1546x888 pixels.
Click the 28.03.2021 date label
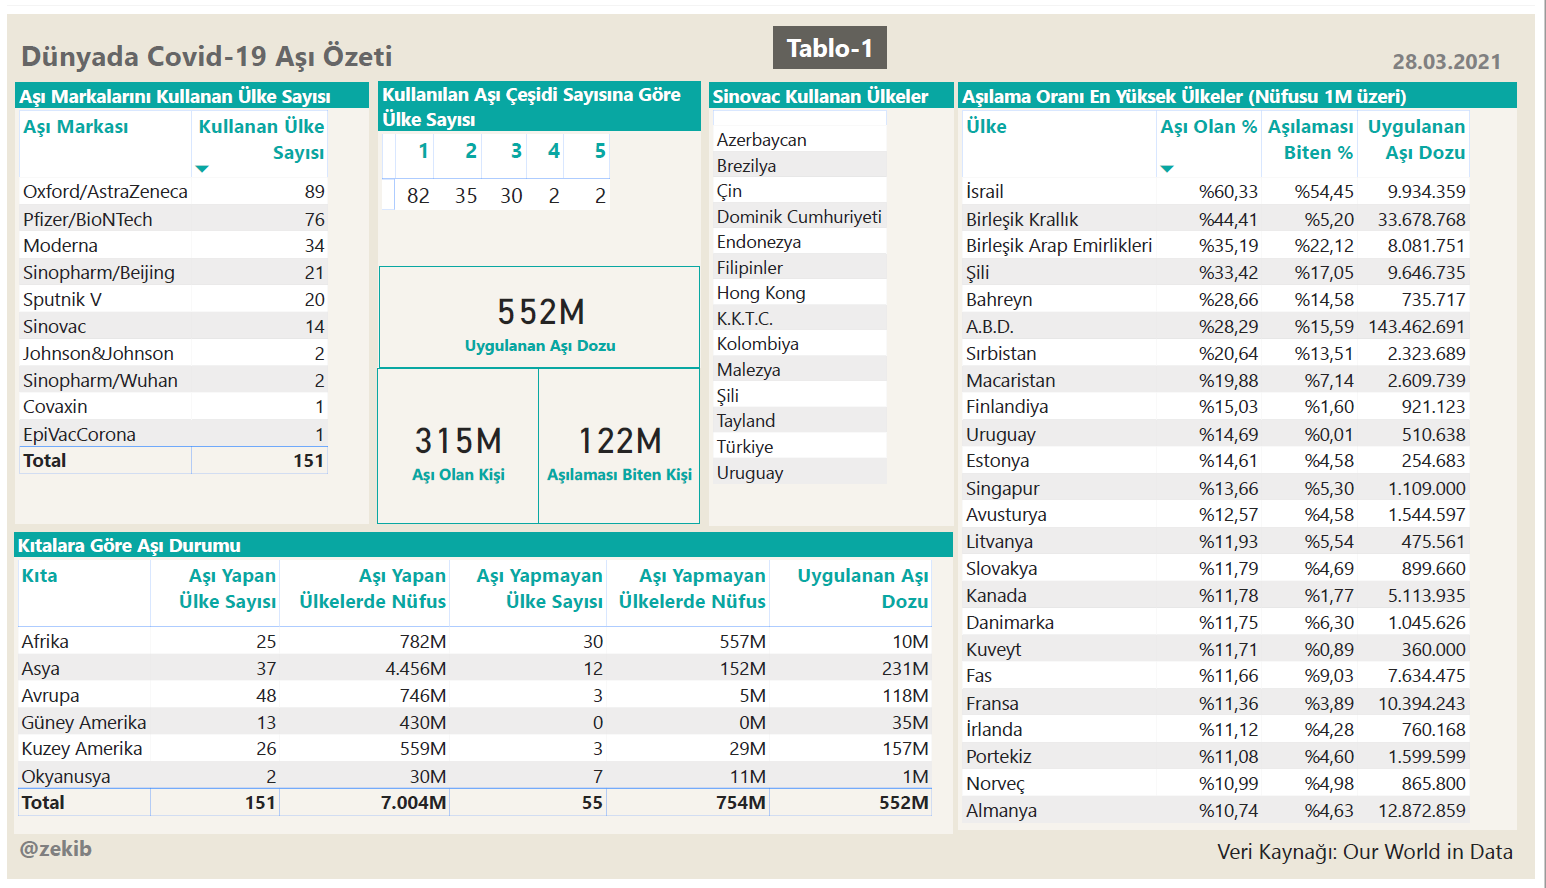pyautogui.click(x=1446, y=62)
